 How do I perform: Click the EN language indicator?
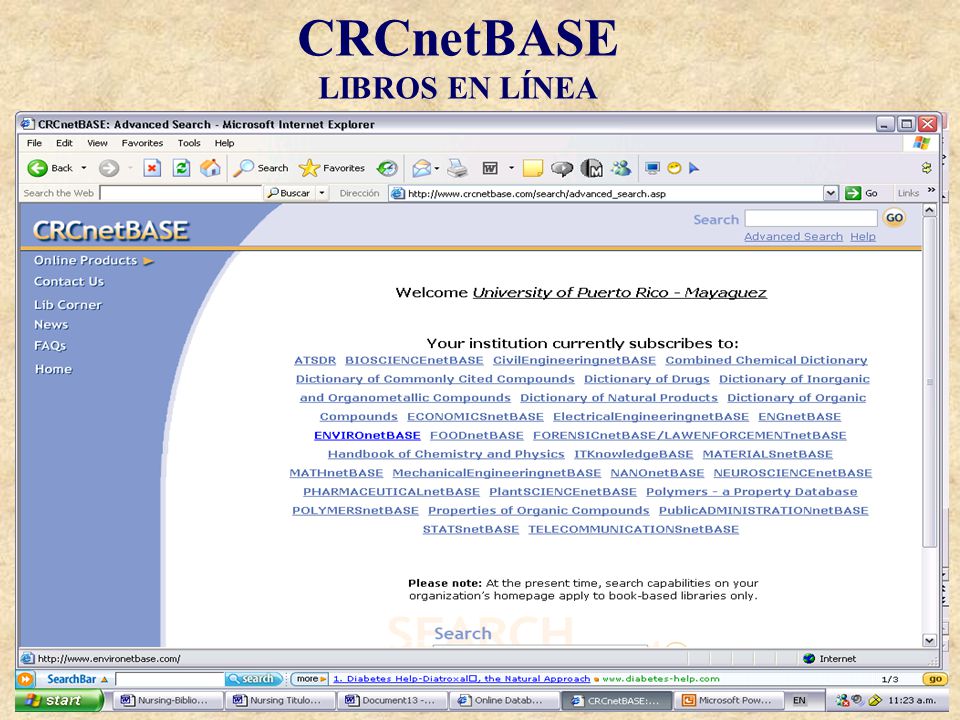800,700
